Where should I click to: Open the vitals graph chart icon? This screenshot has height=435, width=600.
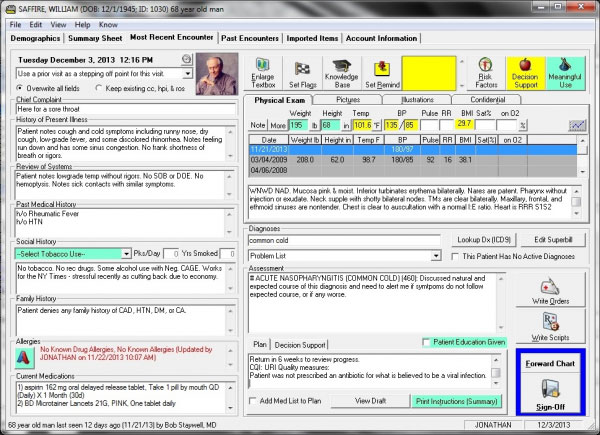(x=577, y=125)
